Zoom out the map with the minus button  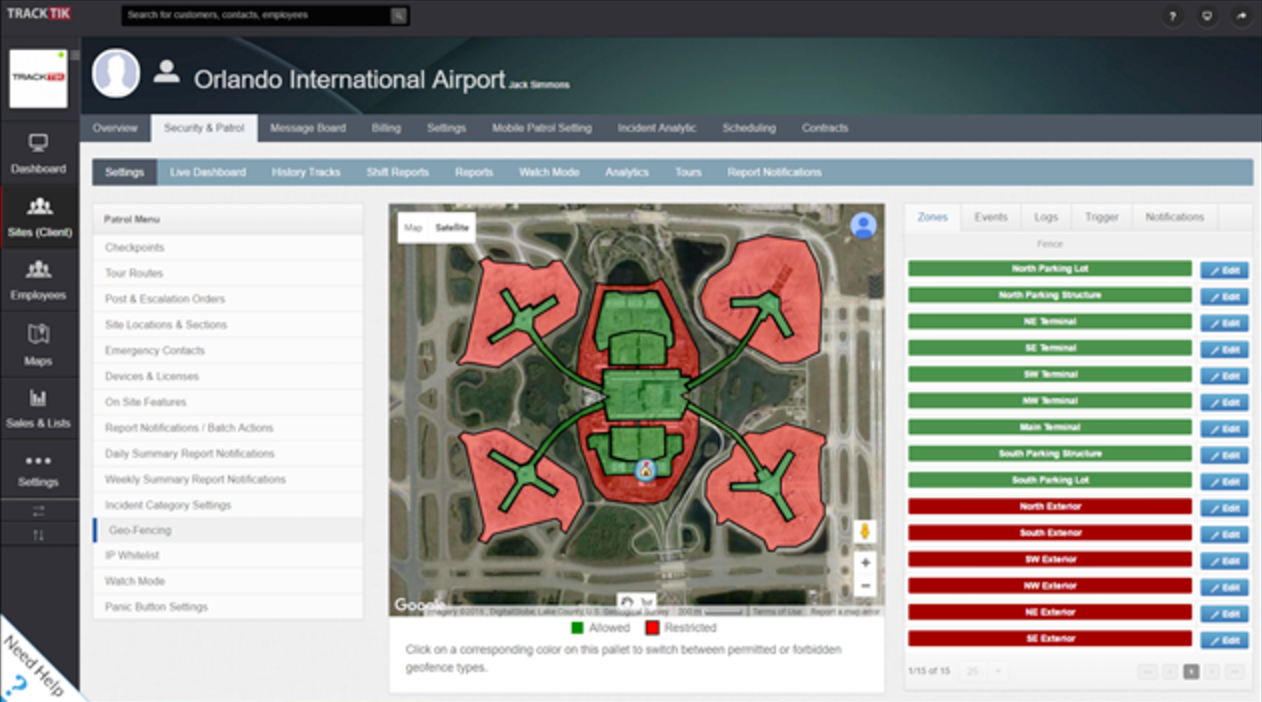pos(865,586)
